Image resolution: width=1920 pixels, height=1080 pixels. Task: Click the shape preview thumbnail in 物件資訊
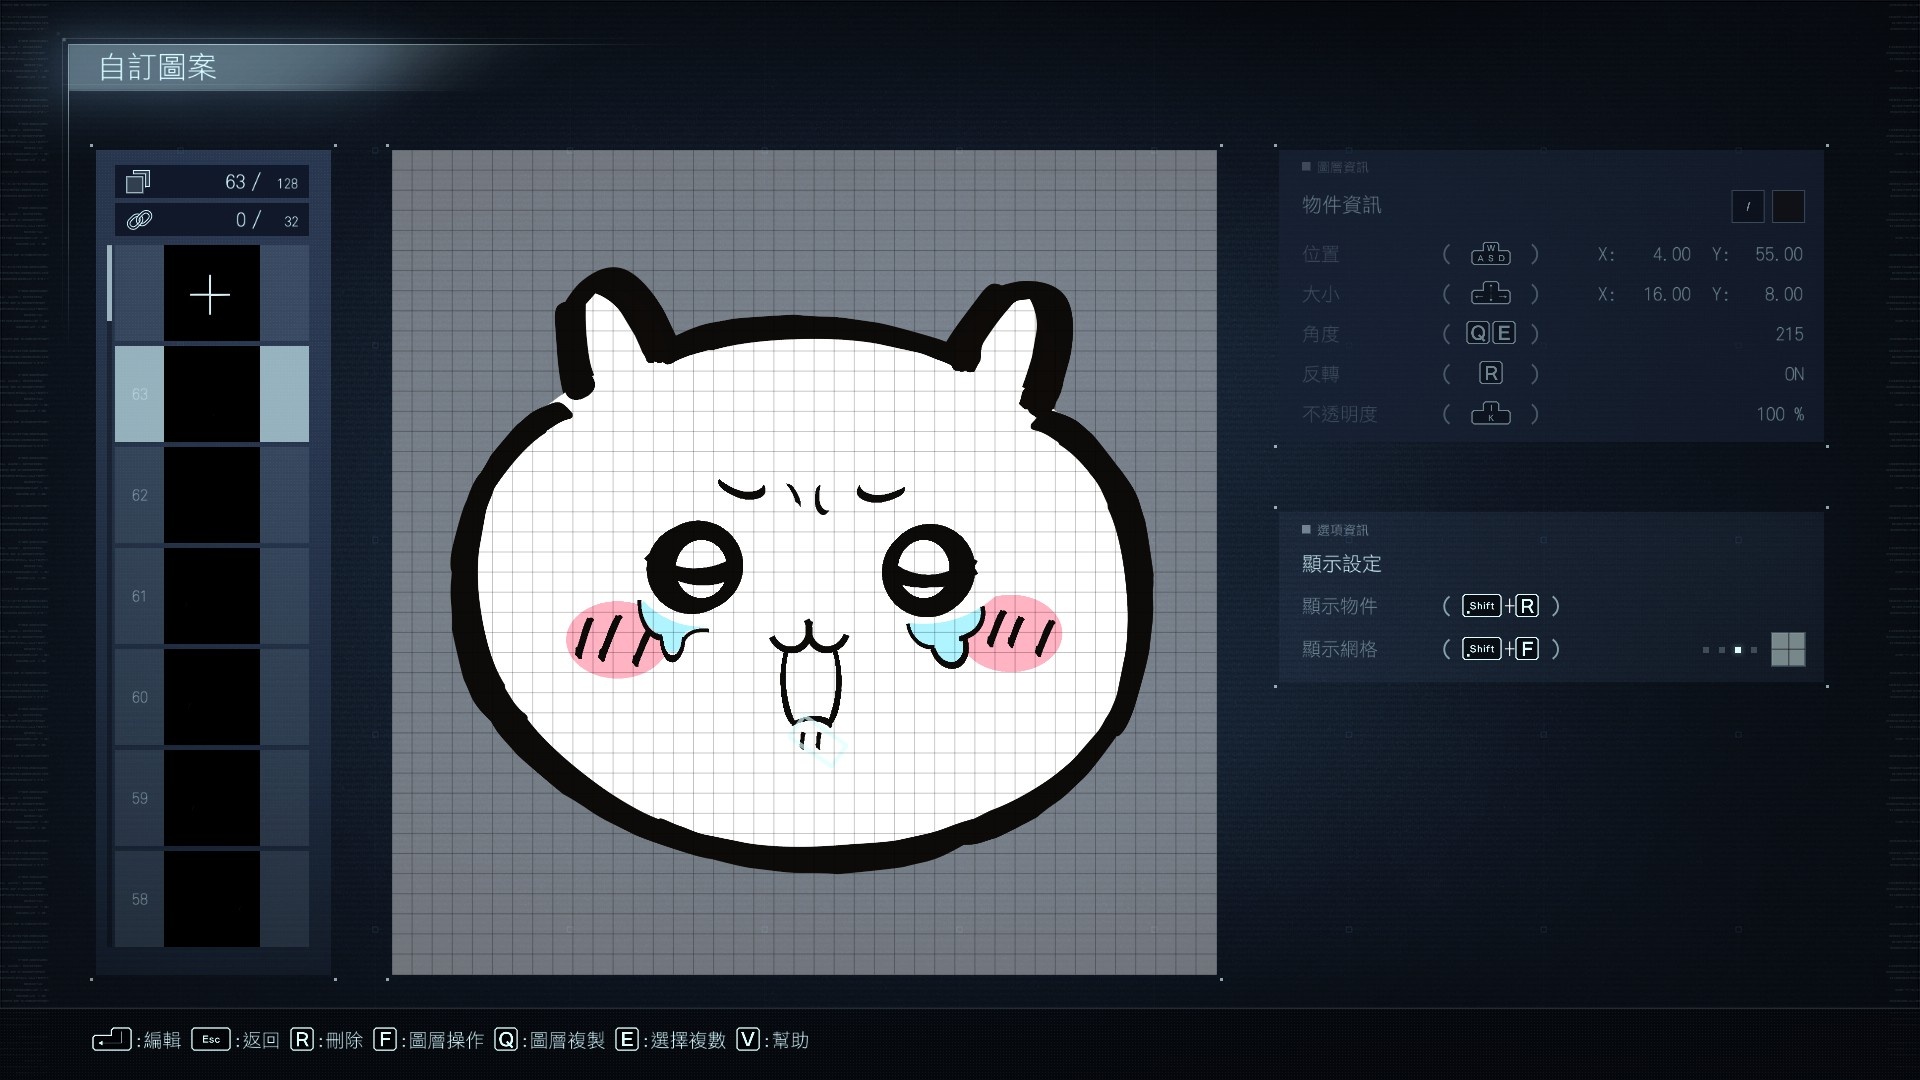click(x=1748, y=207)
